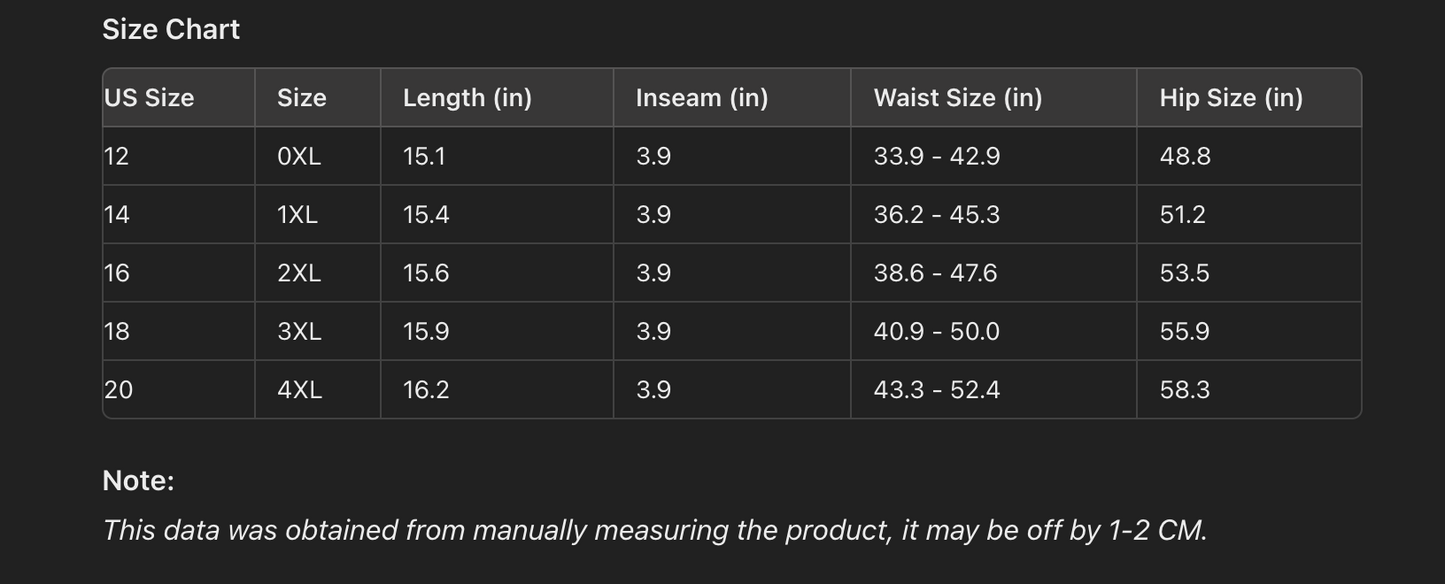The width and height of the screenshot is (1445, 584).
Task: Click the "Length (in)" column header
Action: click(x=467, y=98)
